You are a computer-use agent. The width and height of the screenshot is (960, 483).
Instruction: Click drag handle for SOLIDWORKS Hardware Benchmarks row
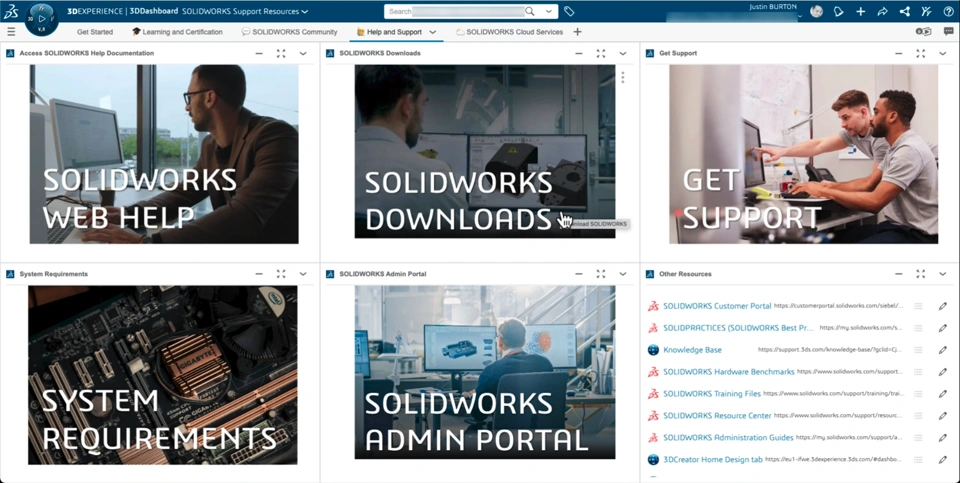[x=918, y=372]
